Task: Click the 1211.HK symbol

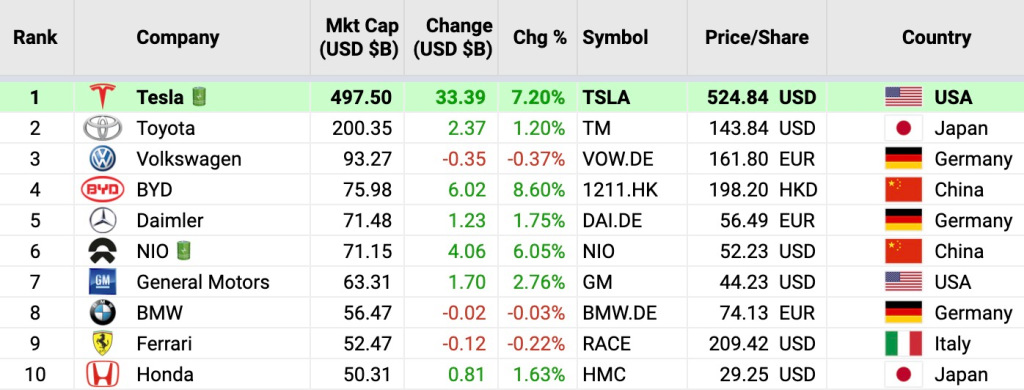Action: pyautogui.click(x=620, y=189)
